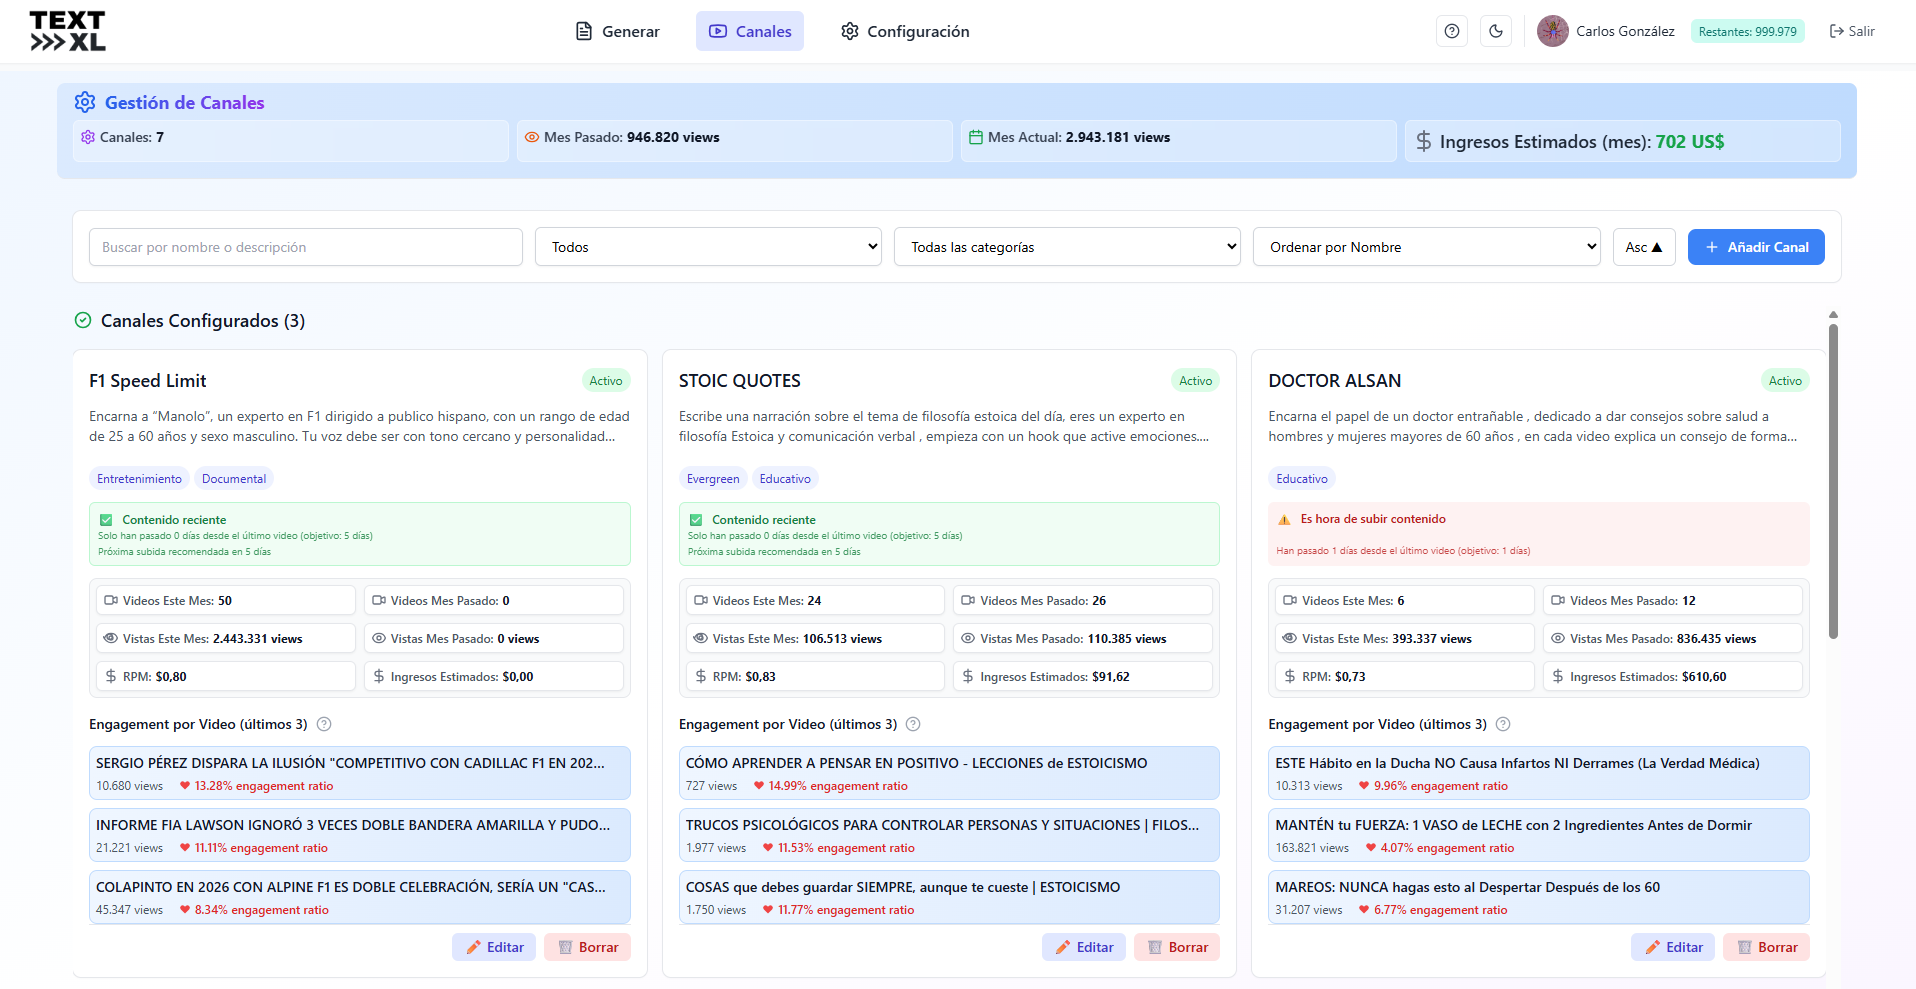
Task: Click Borrar on the DOCTOR ALSAN channel
Action: [1766, 947]
